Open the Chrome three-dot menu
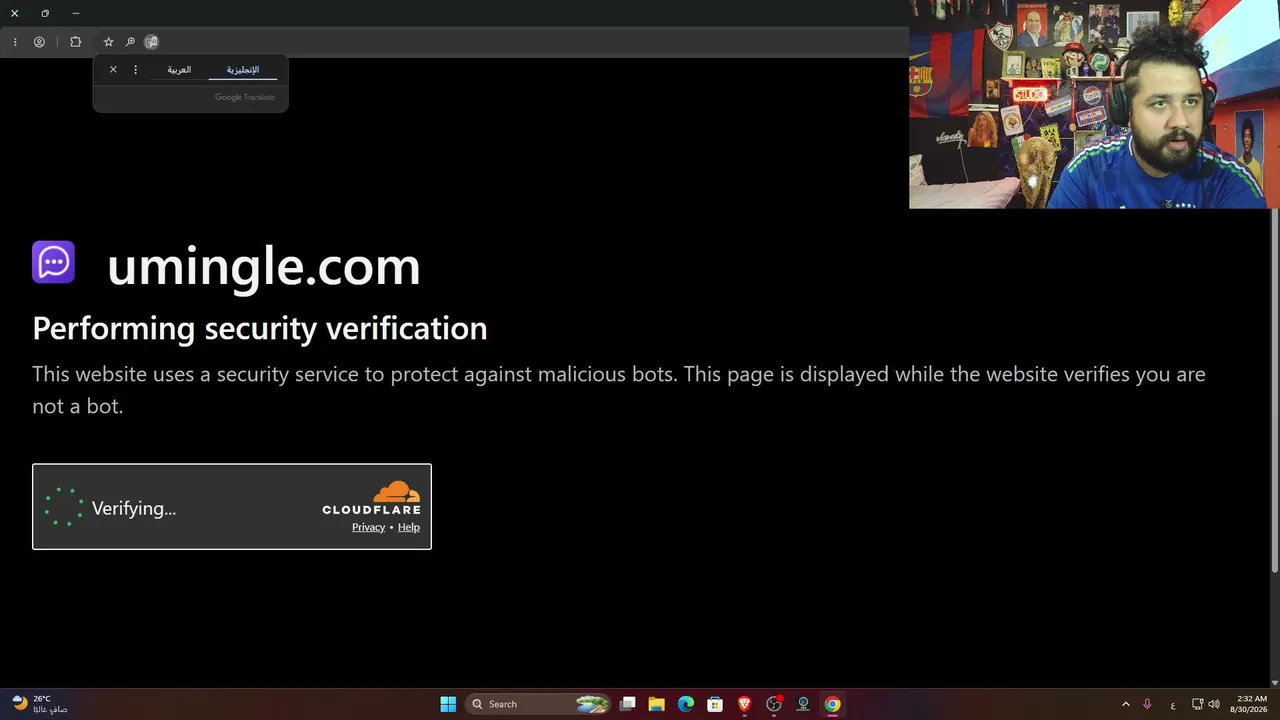This screenshot has height=720, width=1280. pyautogui.click(x=15, y=42)
